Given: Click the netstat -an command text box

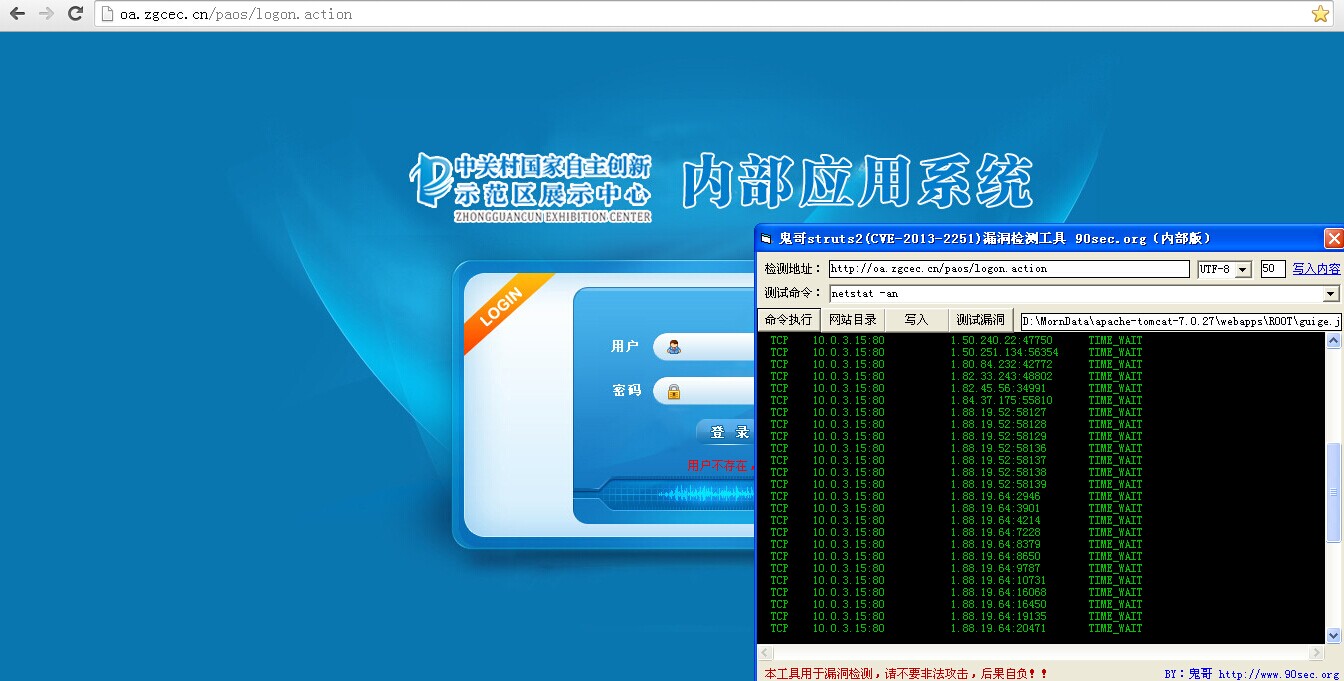Looking at the screenshot, I should pos(1075,294).
